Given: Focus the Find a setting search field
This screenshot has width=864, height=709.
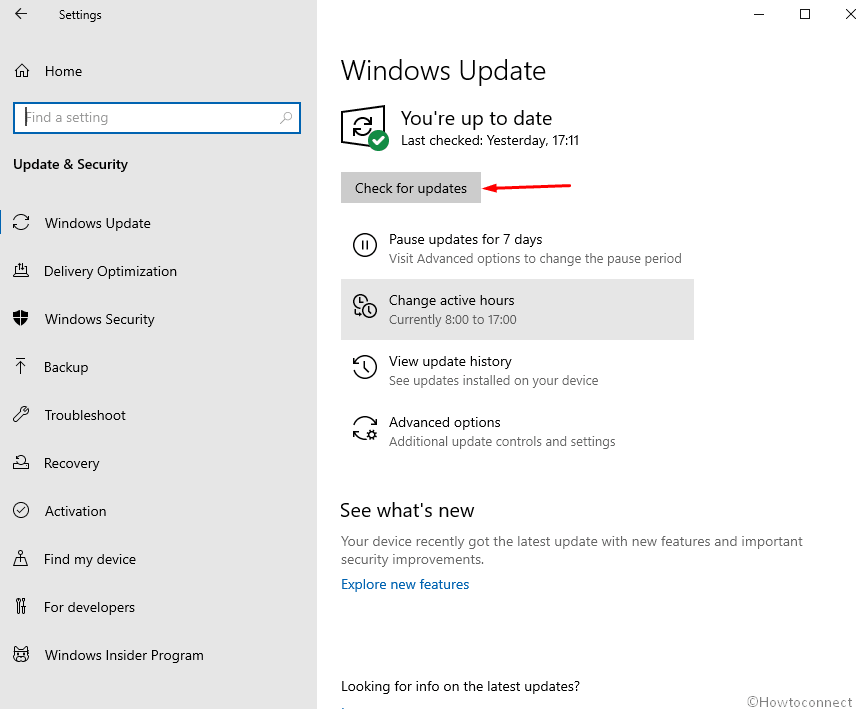Looking at the screenshot, I should [x=157, y=117].
